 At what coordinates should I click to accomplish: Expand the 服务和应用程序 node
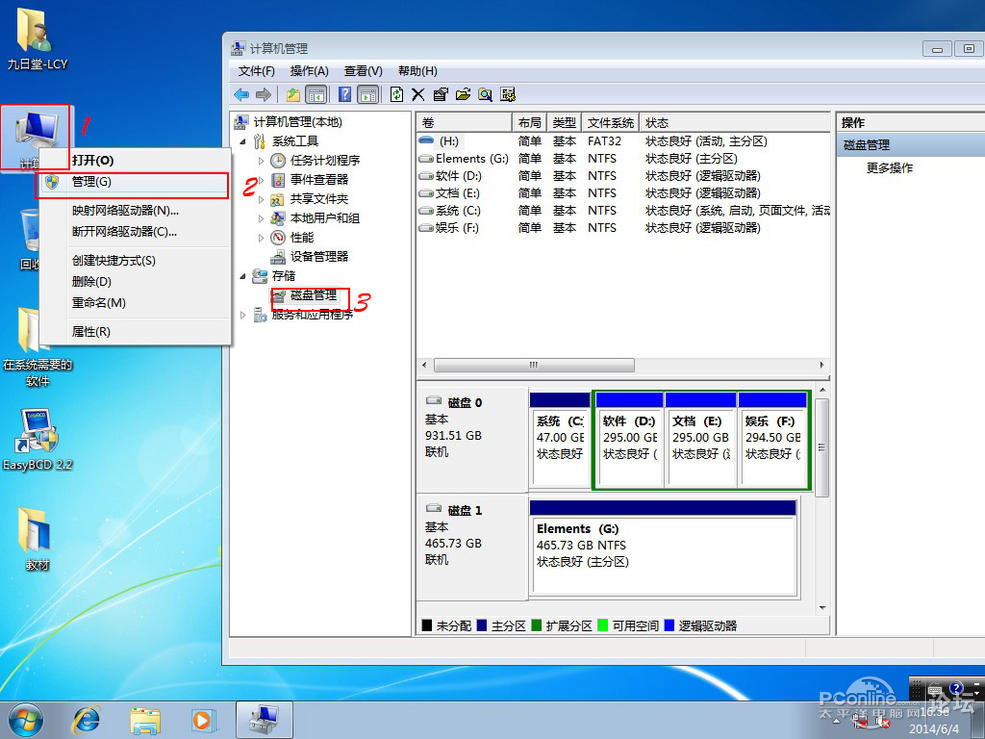[x=243, y=315]
